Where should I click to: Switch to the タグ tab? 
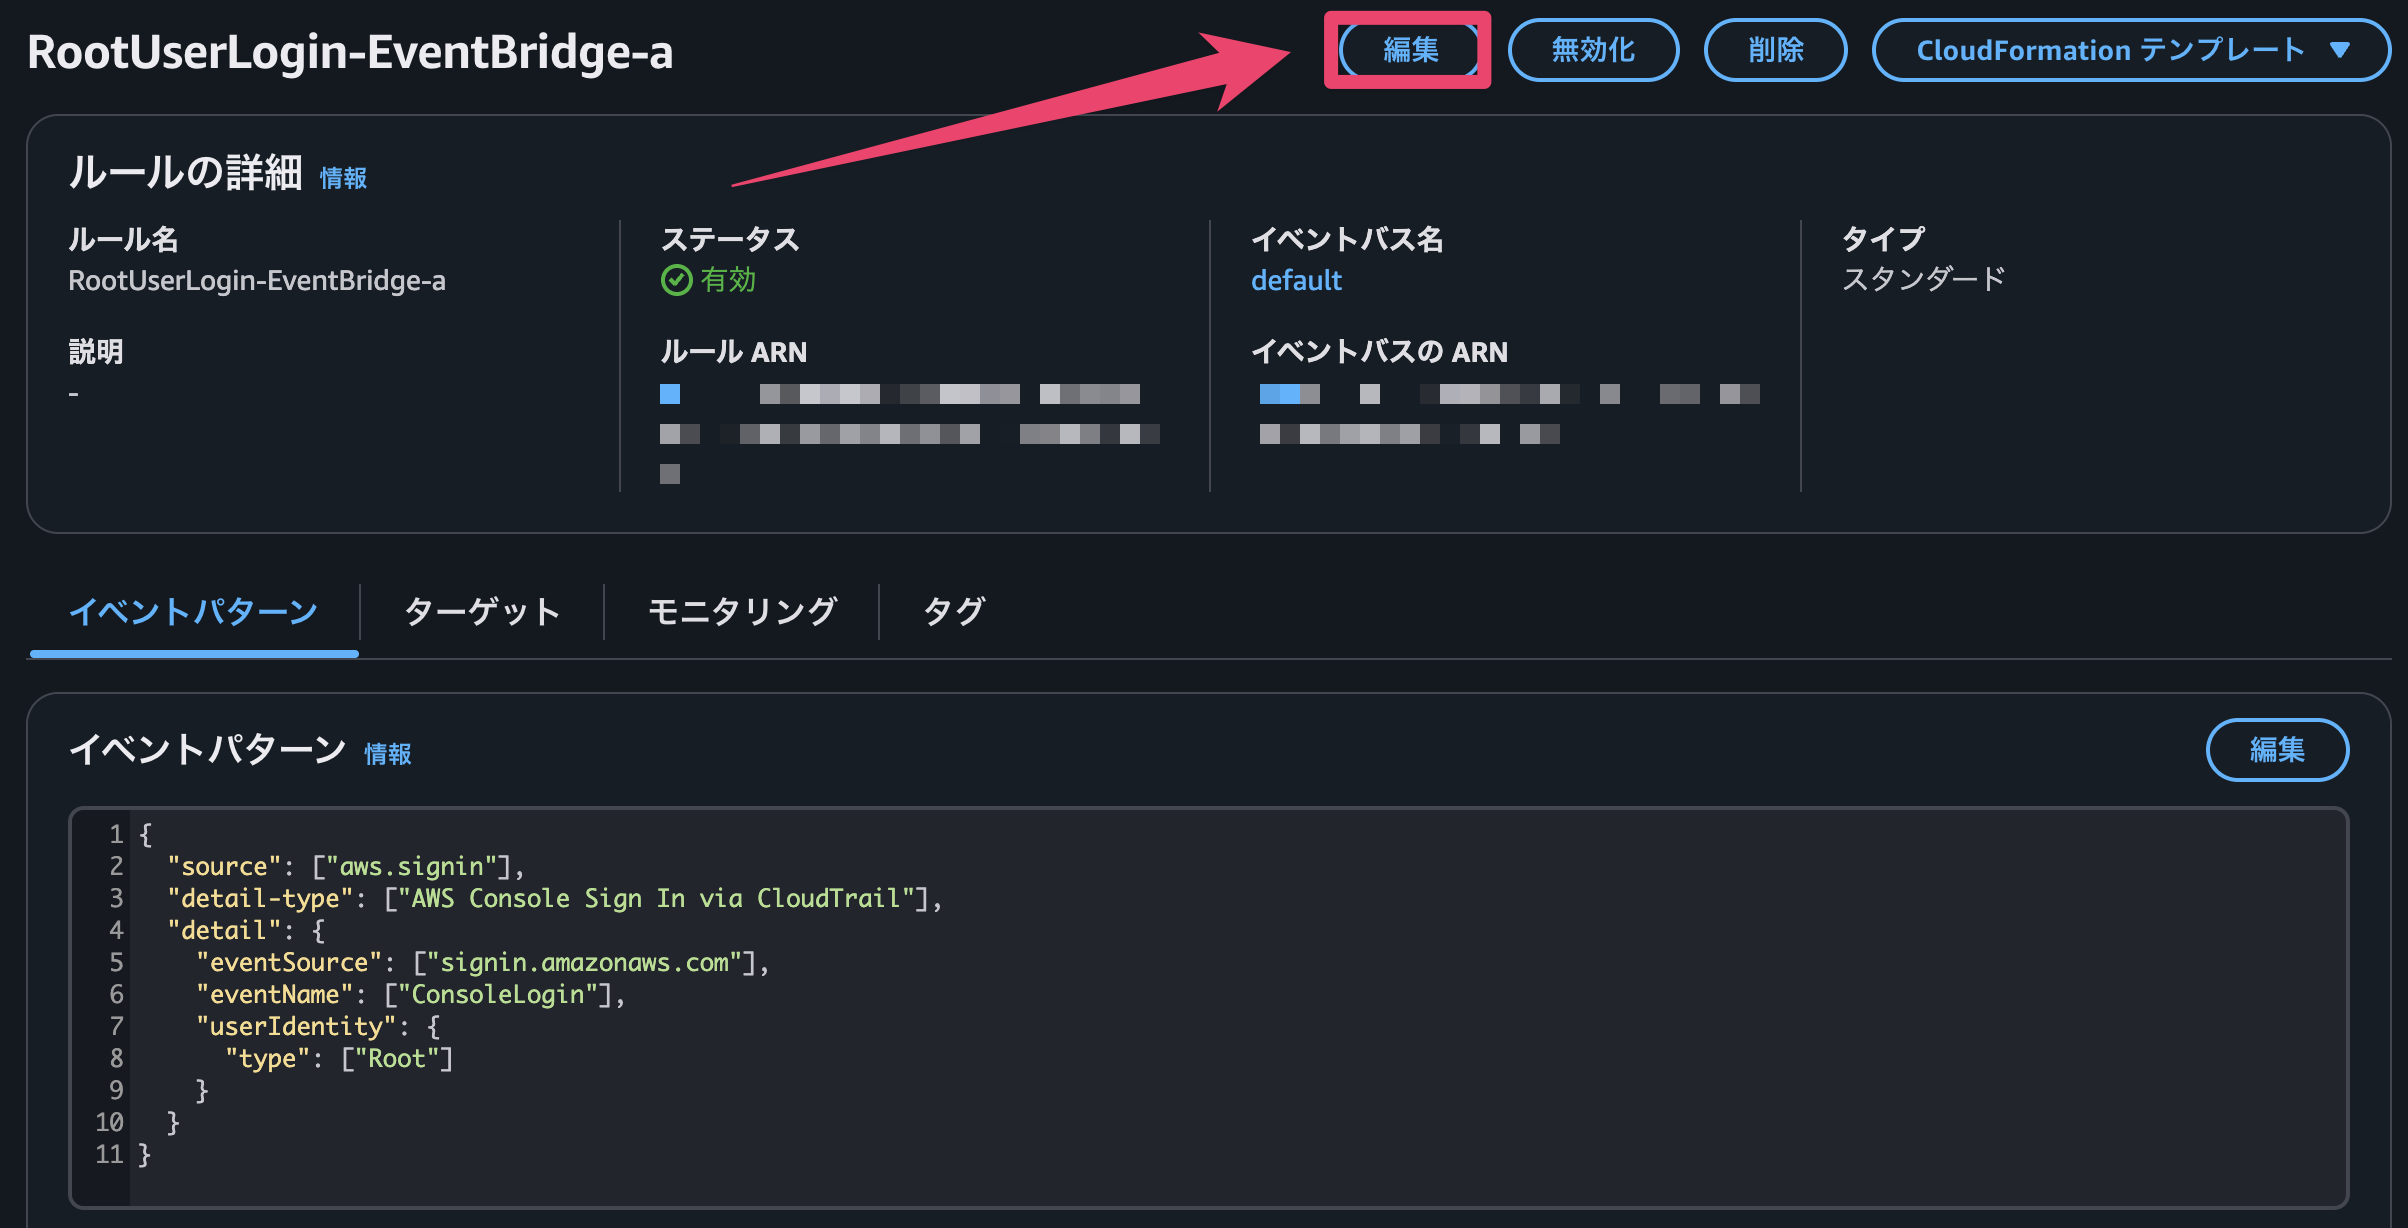pyautogui.click(x=954, y=611)
